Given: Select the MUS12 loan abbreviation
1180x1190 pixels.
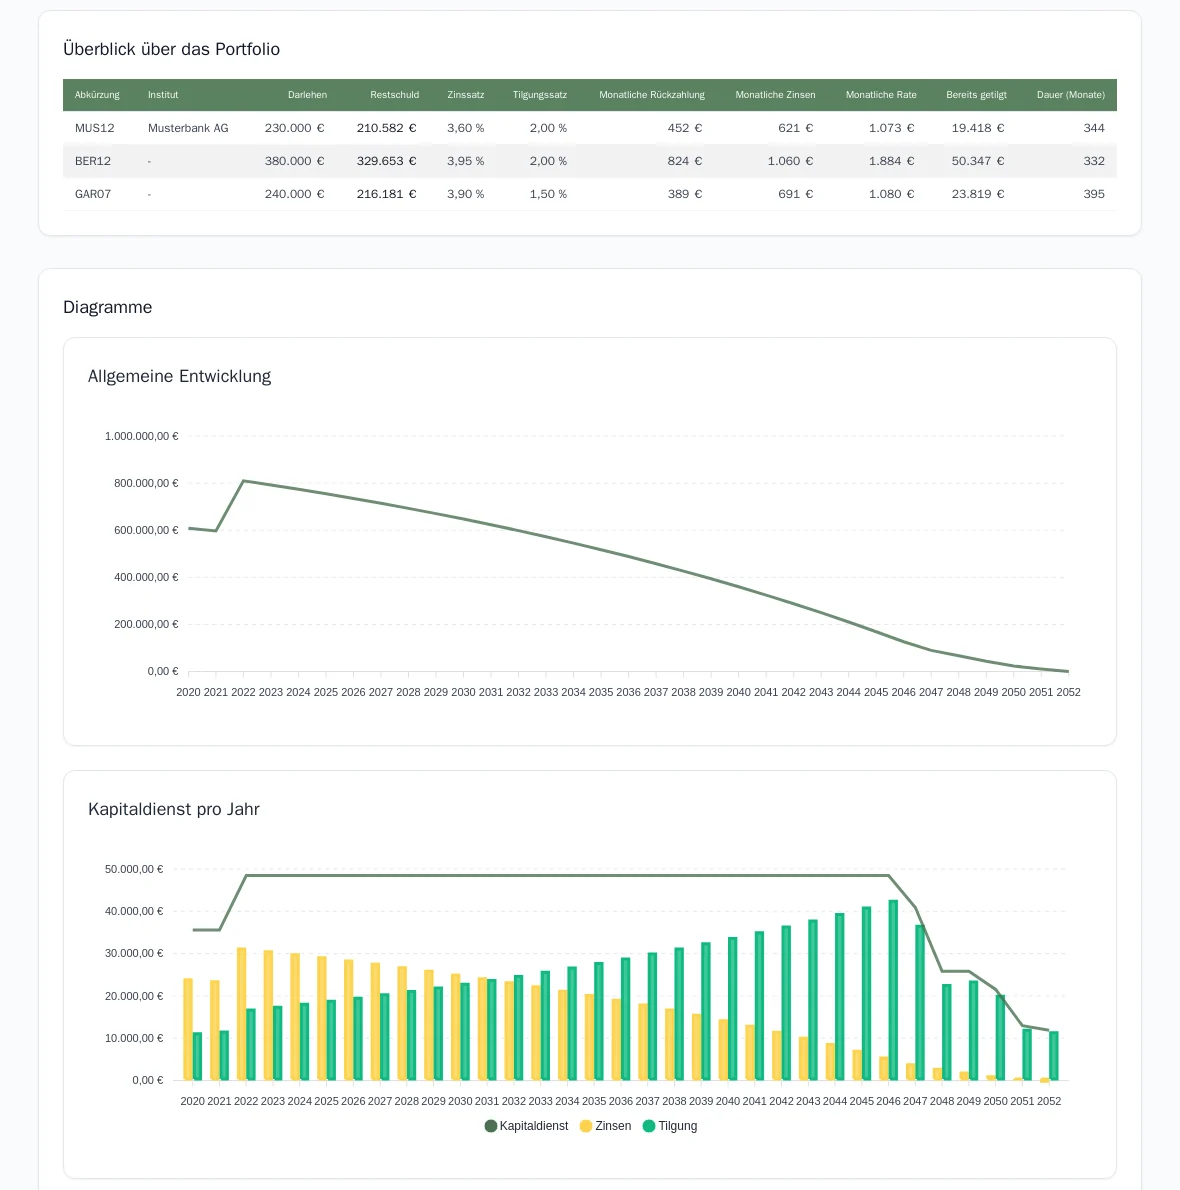Looking at the screenshot, I should tap(95, 128).
